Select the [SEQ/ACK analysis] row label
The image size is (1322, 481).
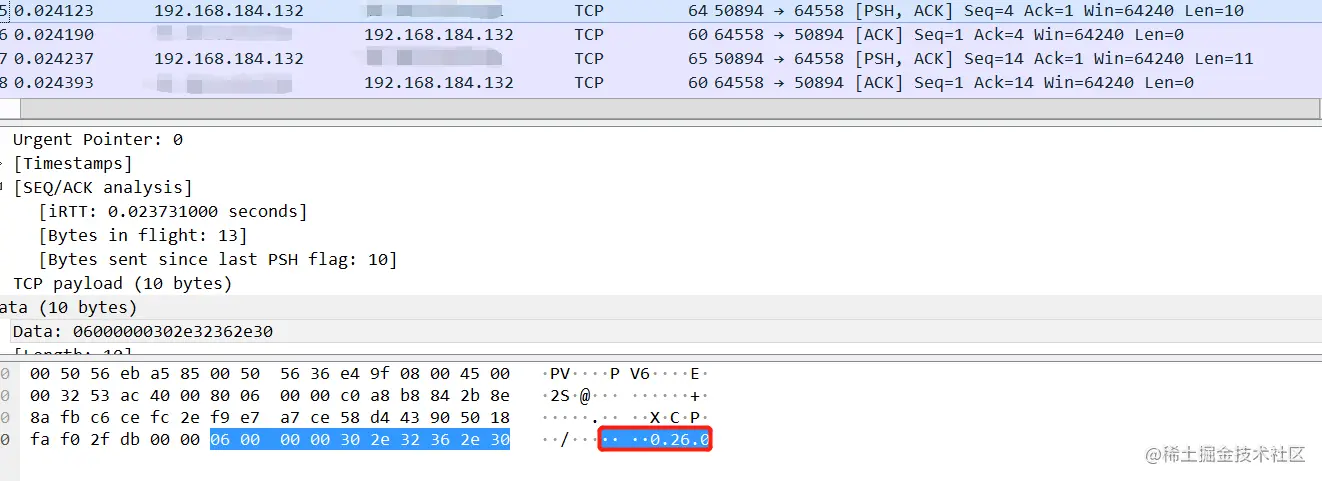(103, 188)
